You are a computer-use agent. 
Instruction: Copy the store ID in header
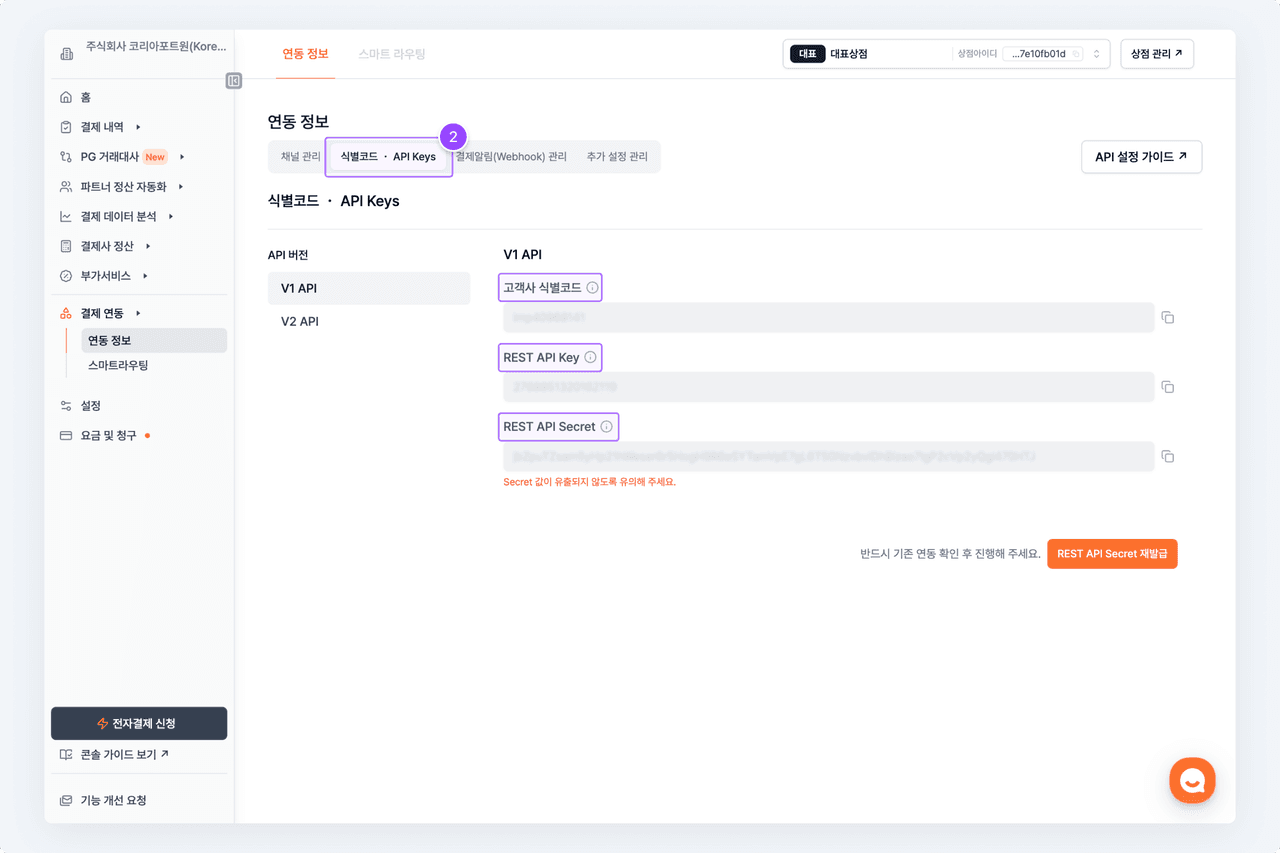[1076, 54]
